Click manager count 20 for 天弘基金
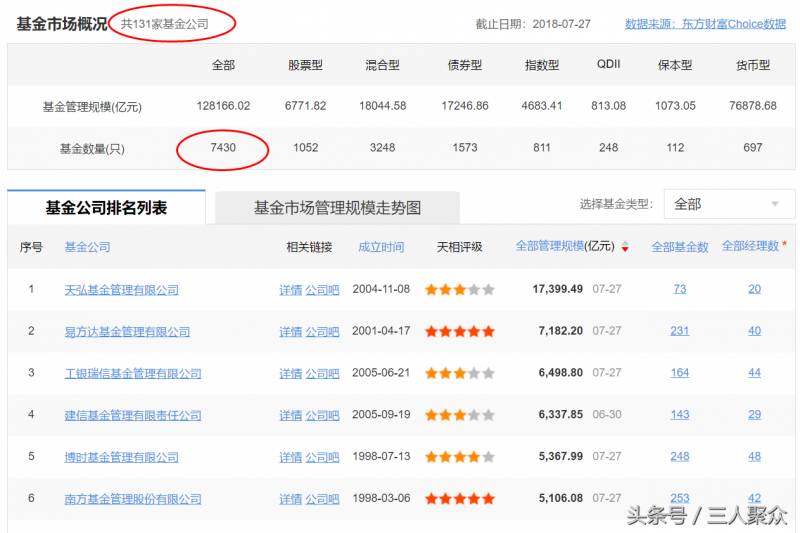The height and width of the screenshot is (533, 800). pyautogui.click(x=755, y=289)
